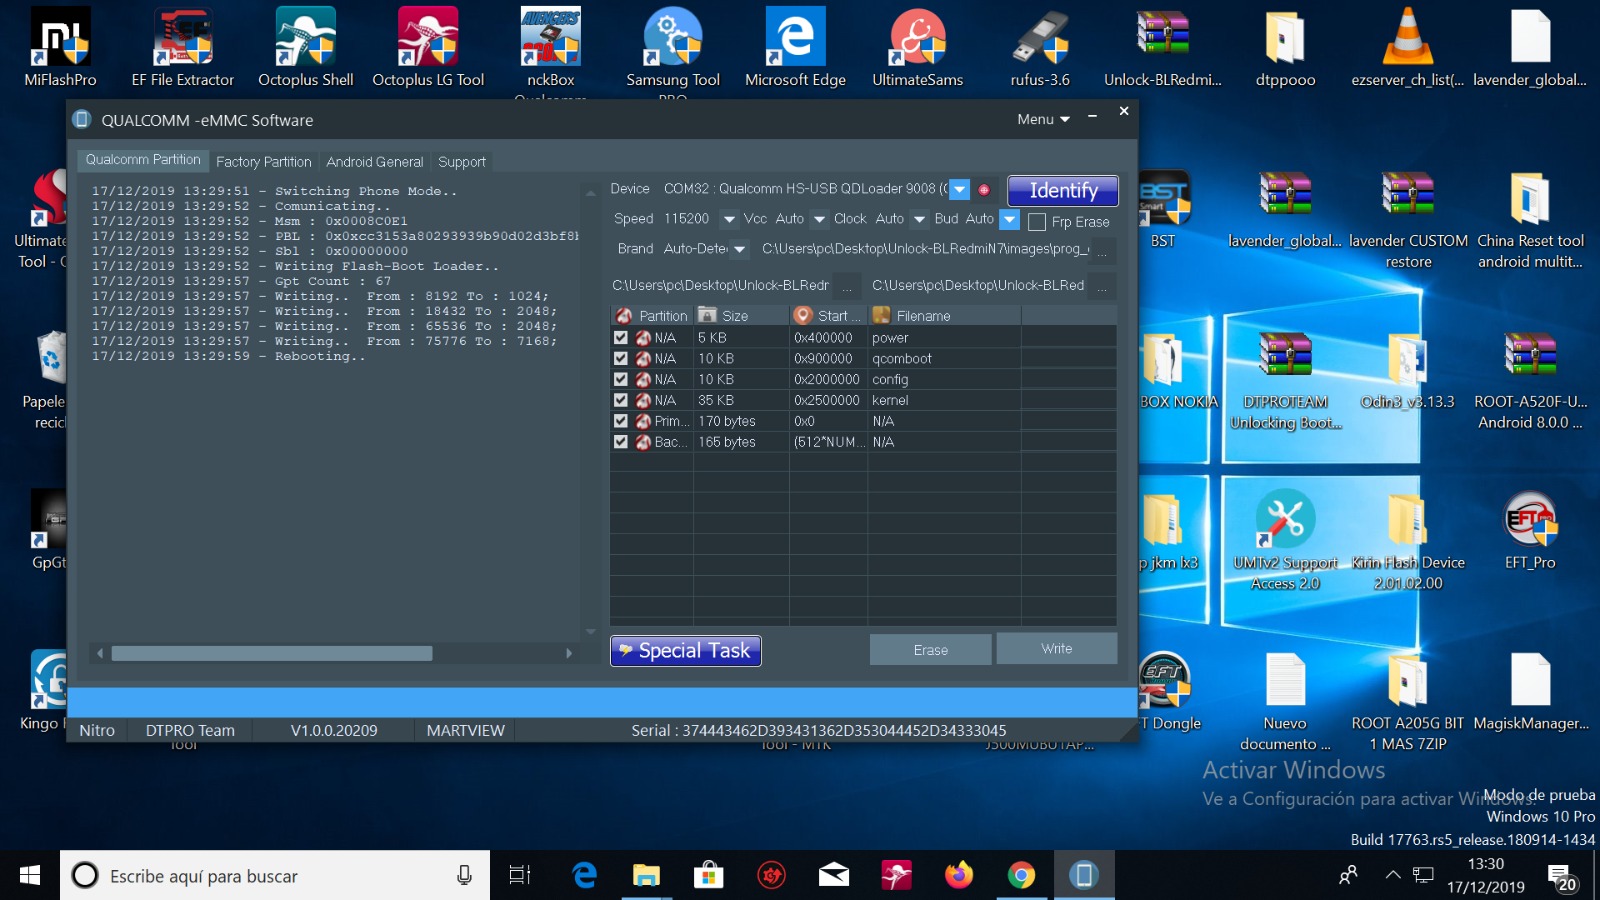1600x900 pixels.
Task: Select the UltimateSams desktop icon
Action: click(x=918, y=47)
